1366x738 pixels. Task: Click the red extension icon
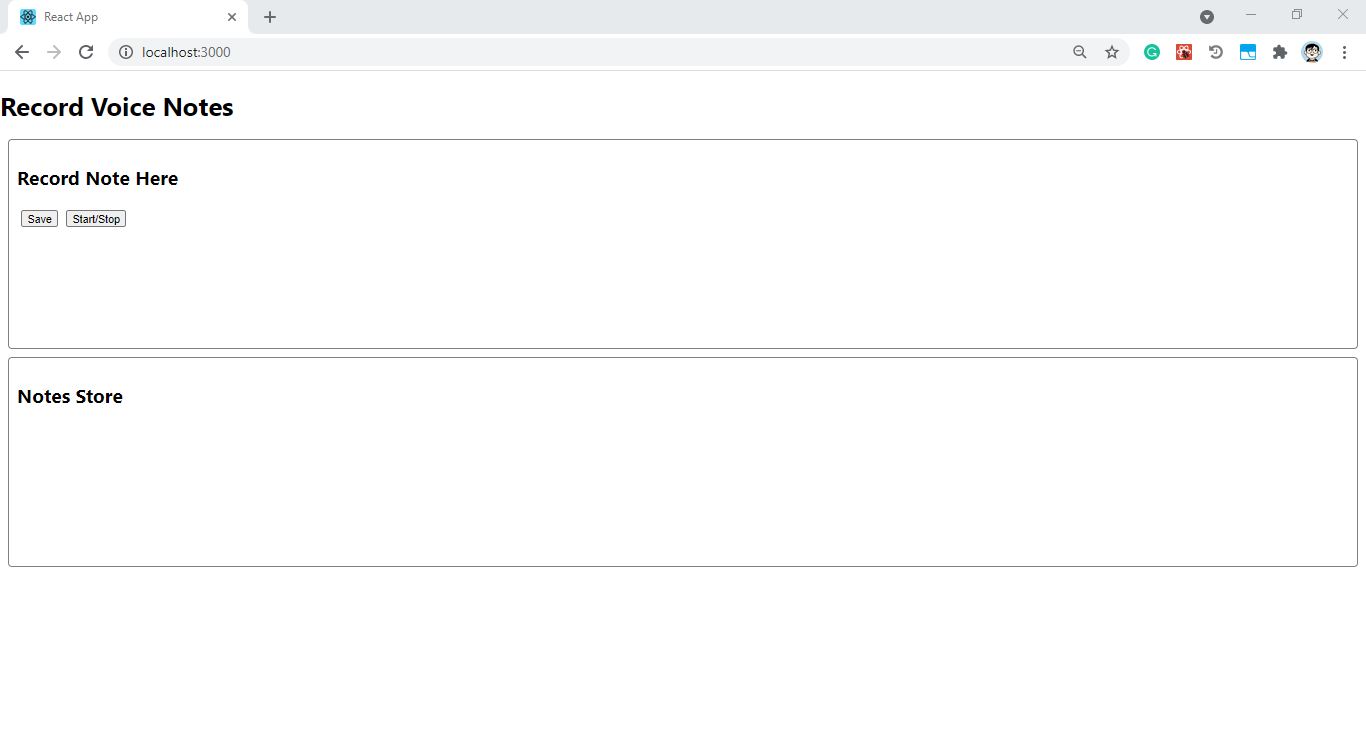click(1184, 52)
